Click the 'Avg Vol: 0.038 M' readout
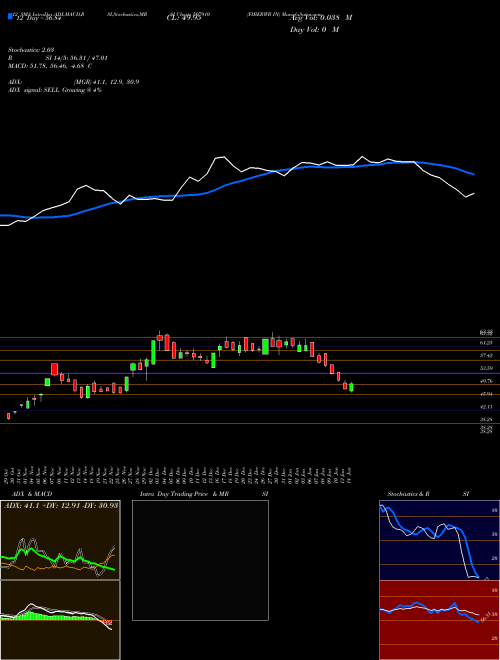500x660 pixels. coord(321,18)
